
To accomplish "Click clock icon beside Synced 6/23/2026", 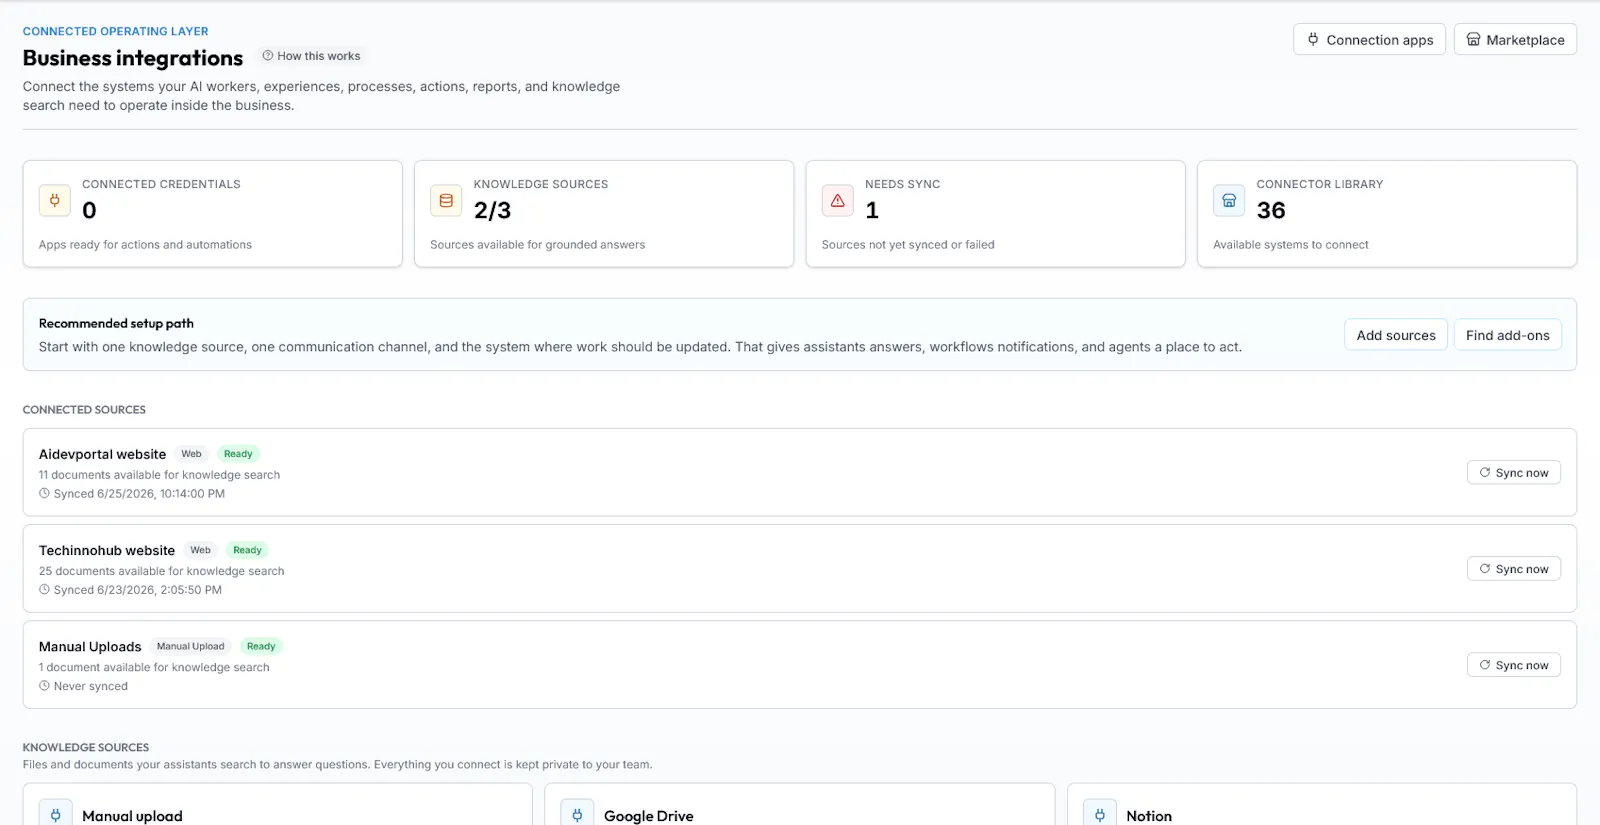I will coord(44,589).
